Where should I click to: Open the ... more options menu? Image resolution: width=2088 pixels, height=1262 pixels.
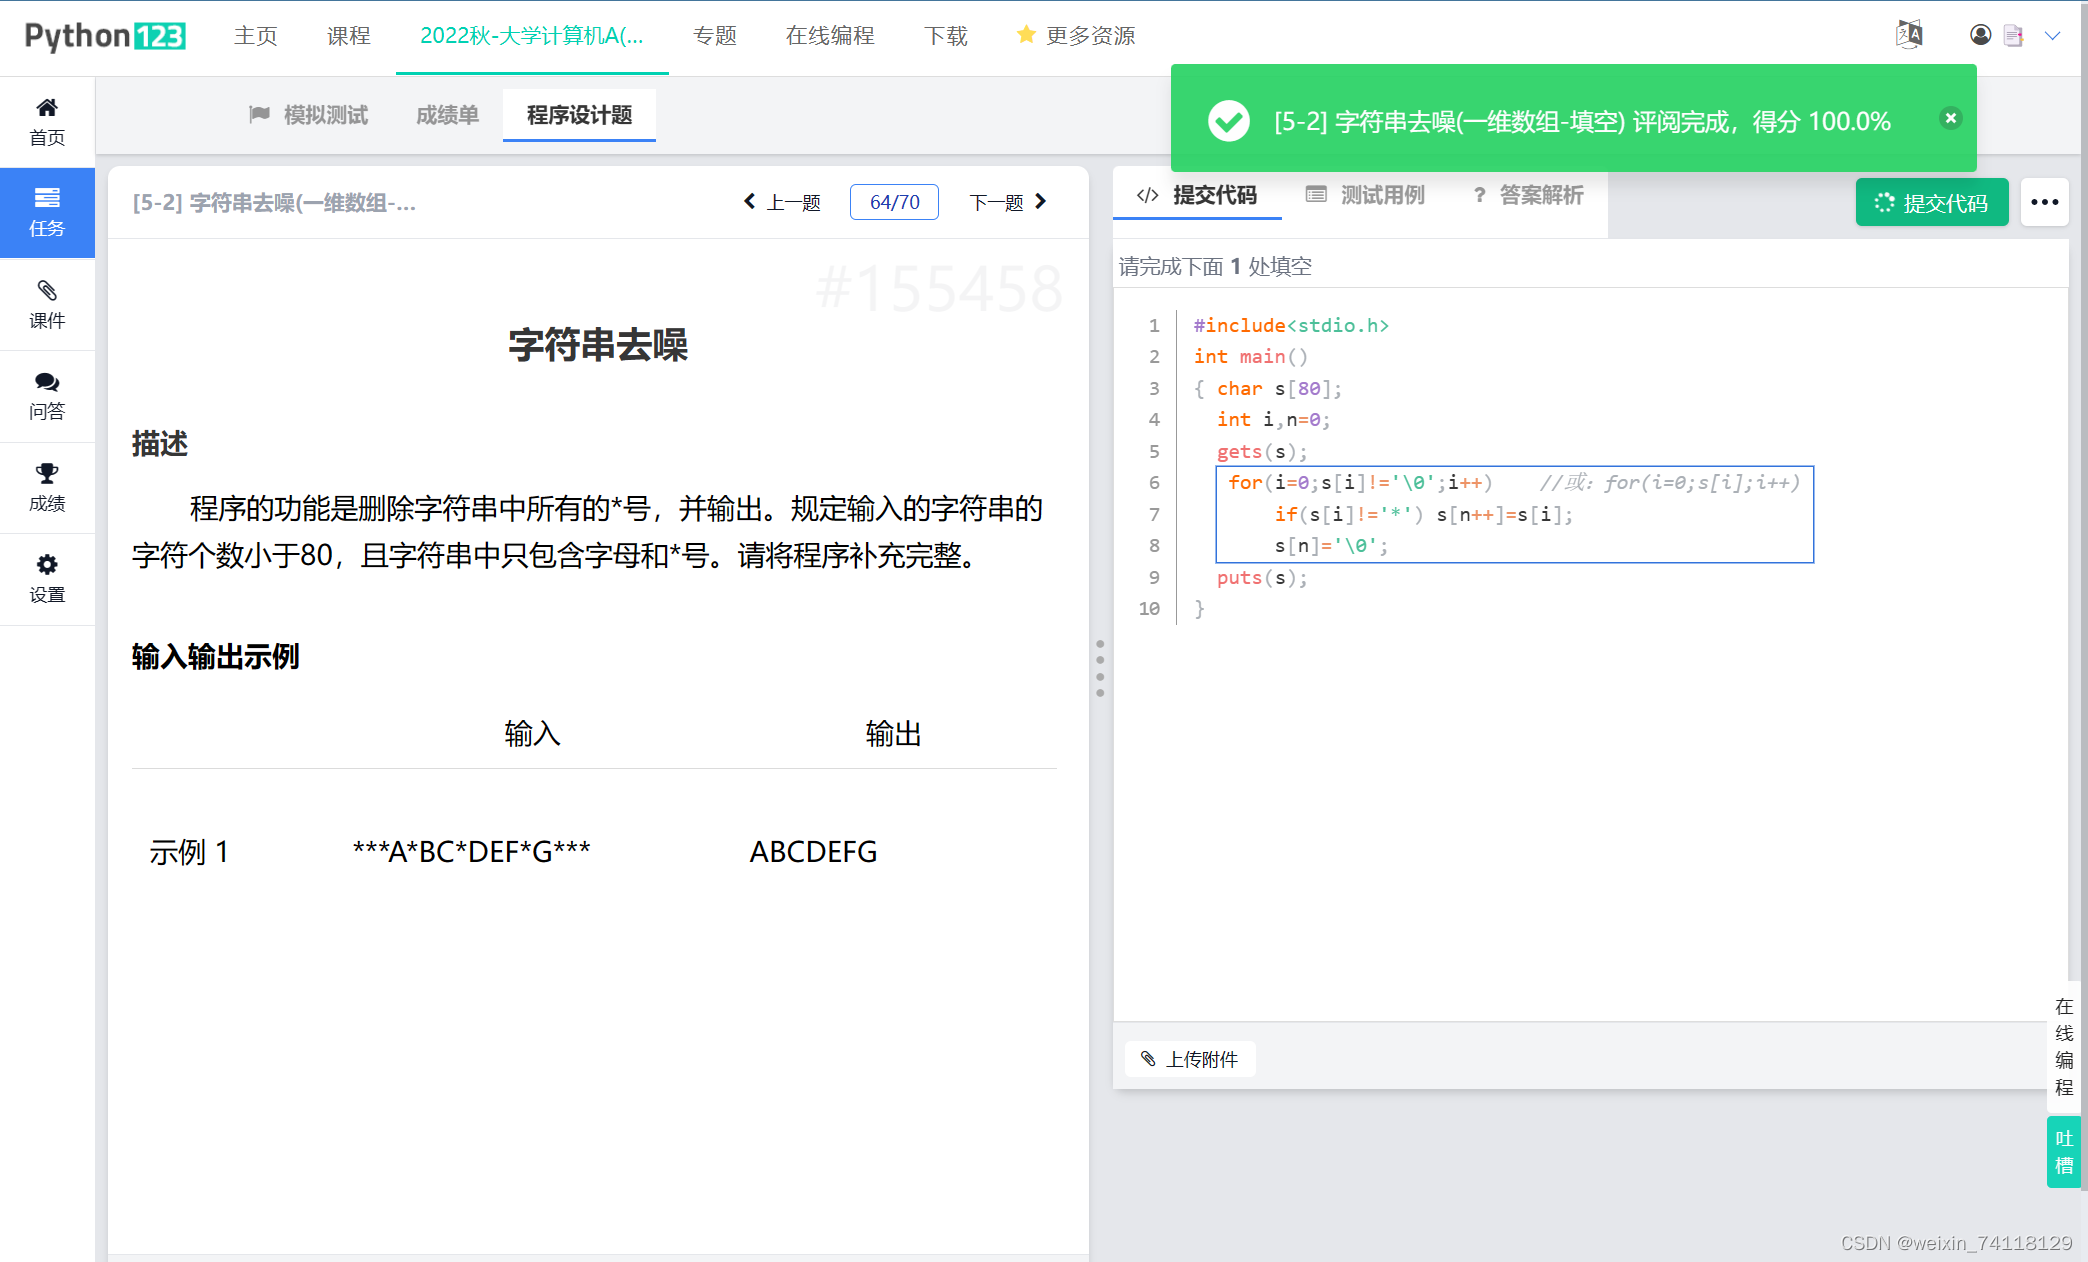coord(2044,202)
